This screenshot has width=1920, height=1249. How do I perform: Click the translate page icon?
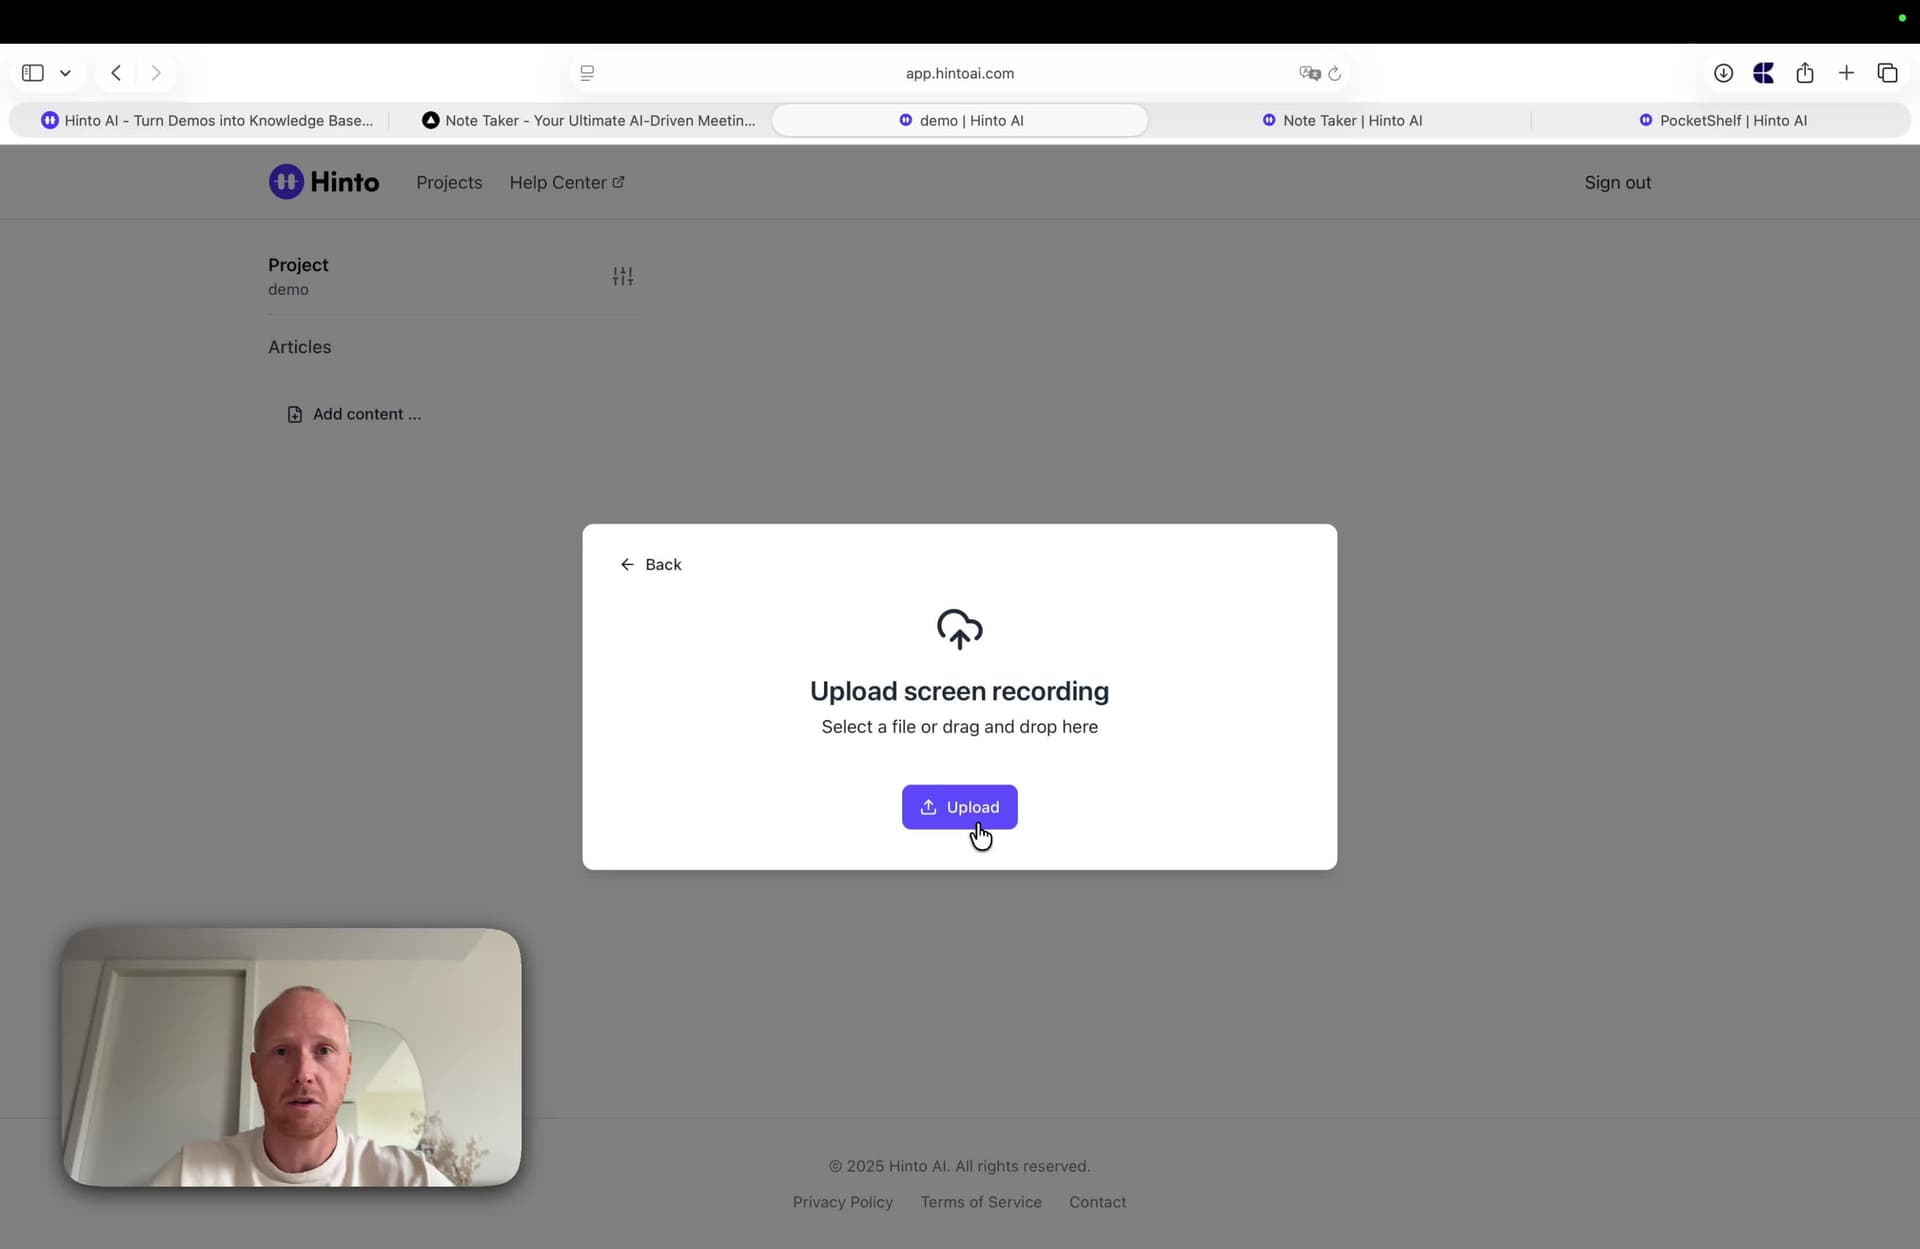coord(1308,73)
